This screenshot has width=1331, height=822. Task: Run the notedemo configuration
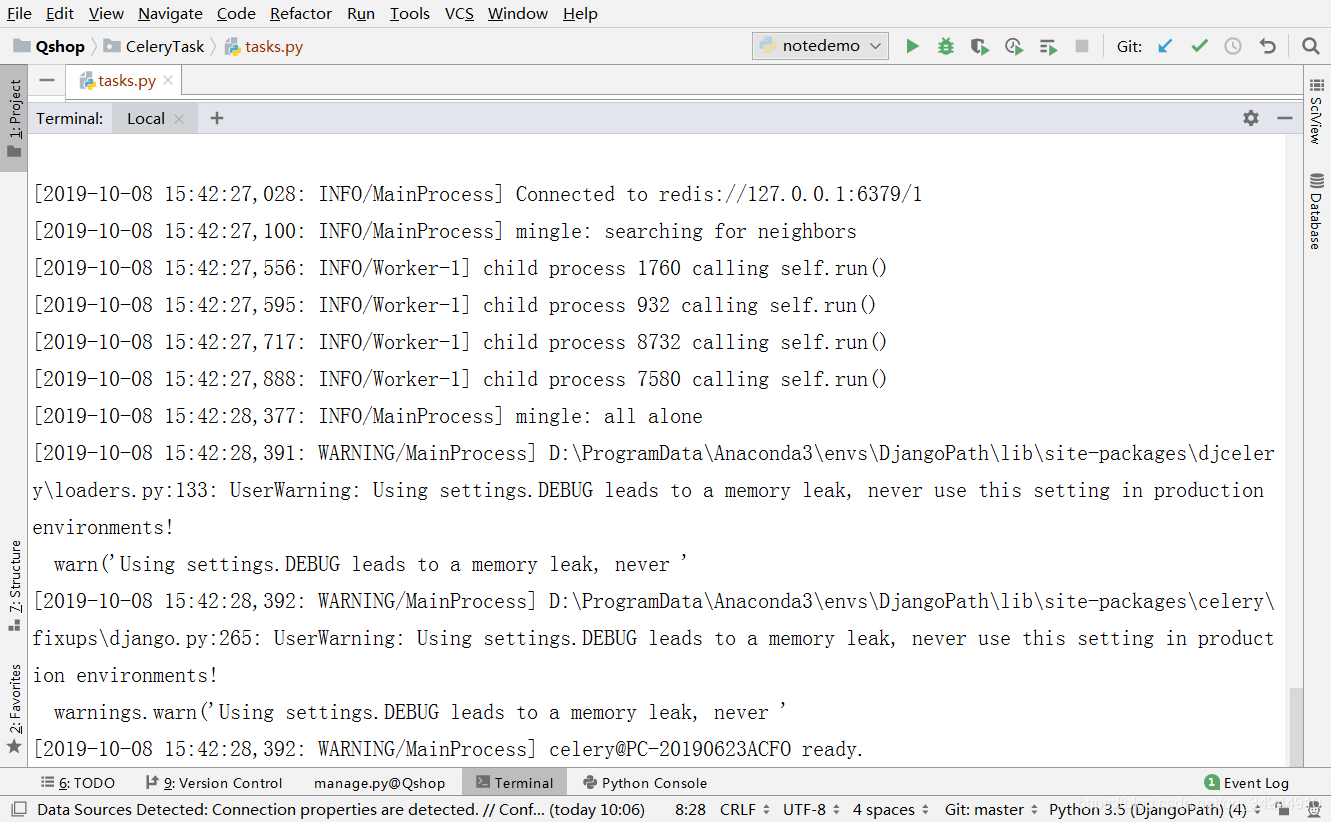coord(912,46)
